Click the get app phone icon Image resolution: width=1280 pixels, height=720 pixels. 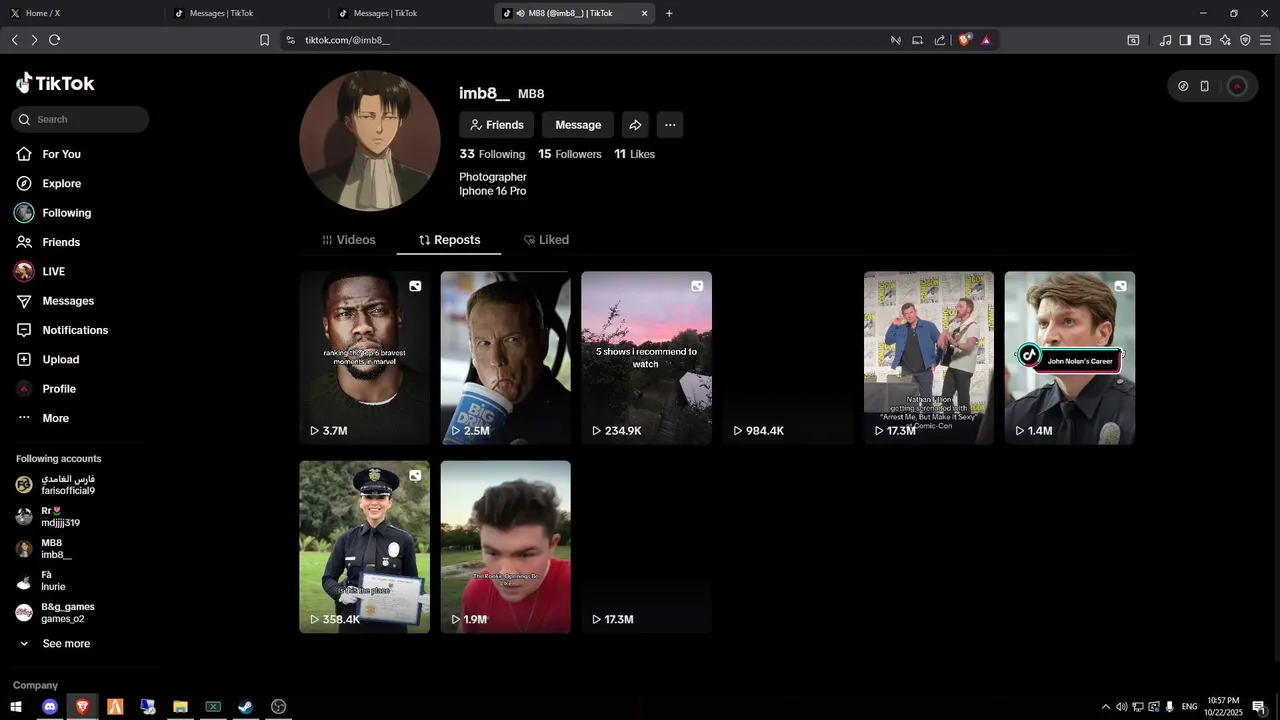point(1205,86)
